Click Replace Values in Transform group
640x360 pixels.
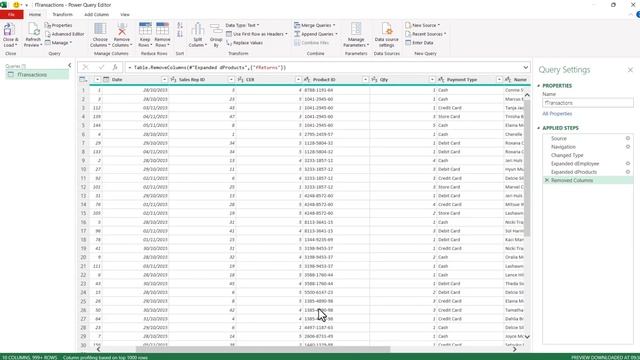click(244, 43)
